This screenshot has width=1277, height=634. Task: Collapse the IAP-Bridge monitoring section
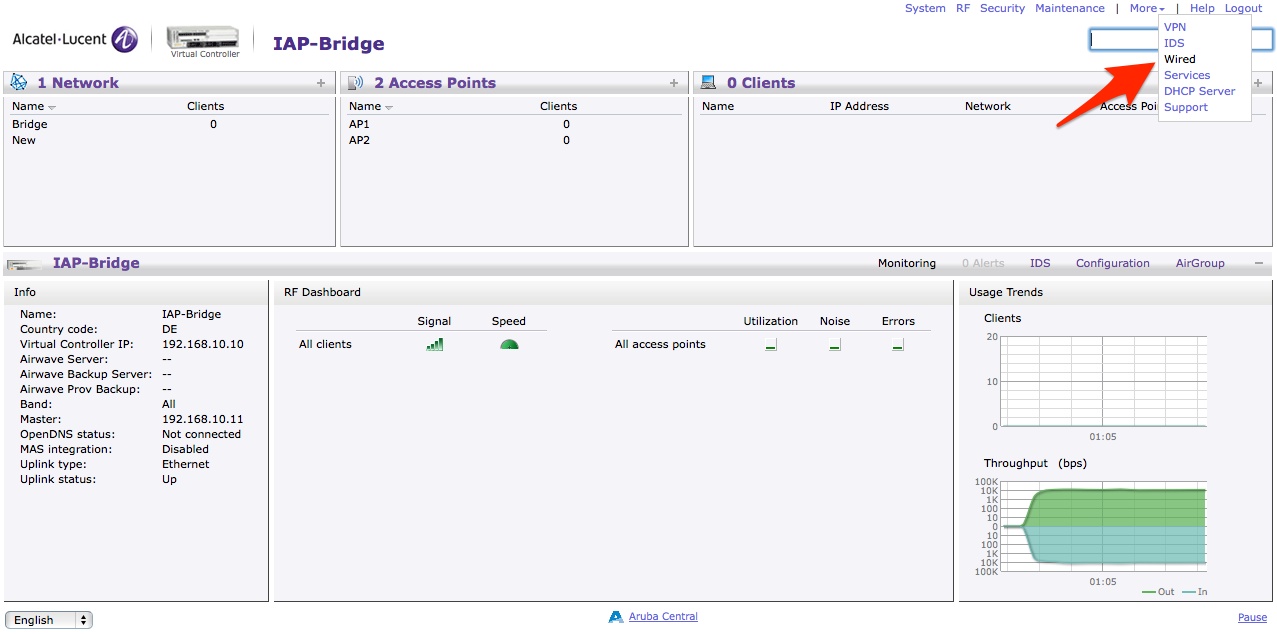(1257, 263)
